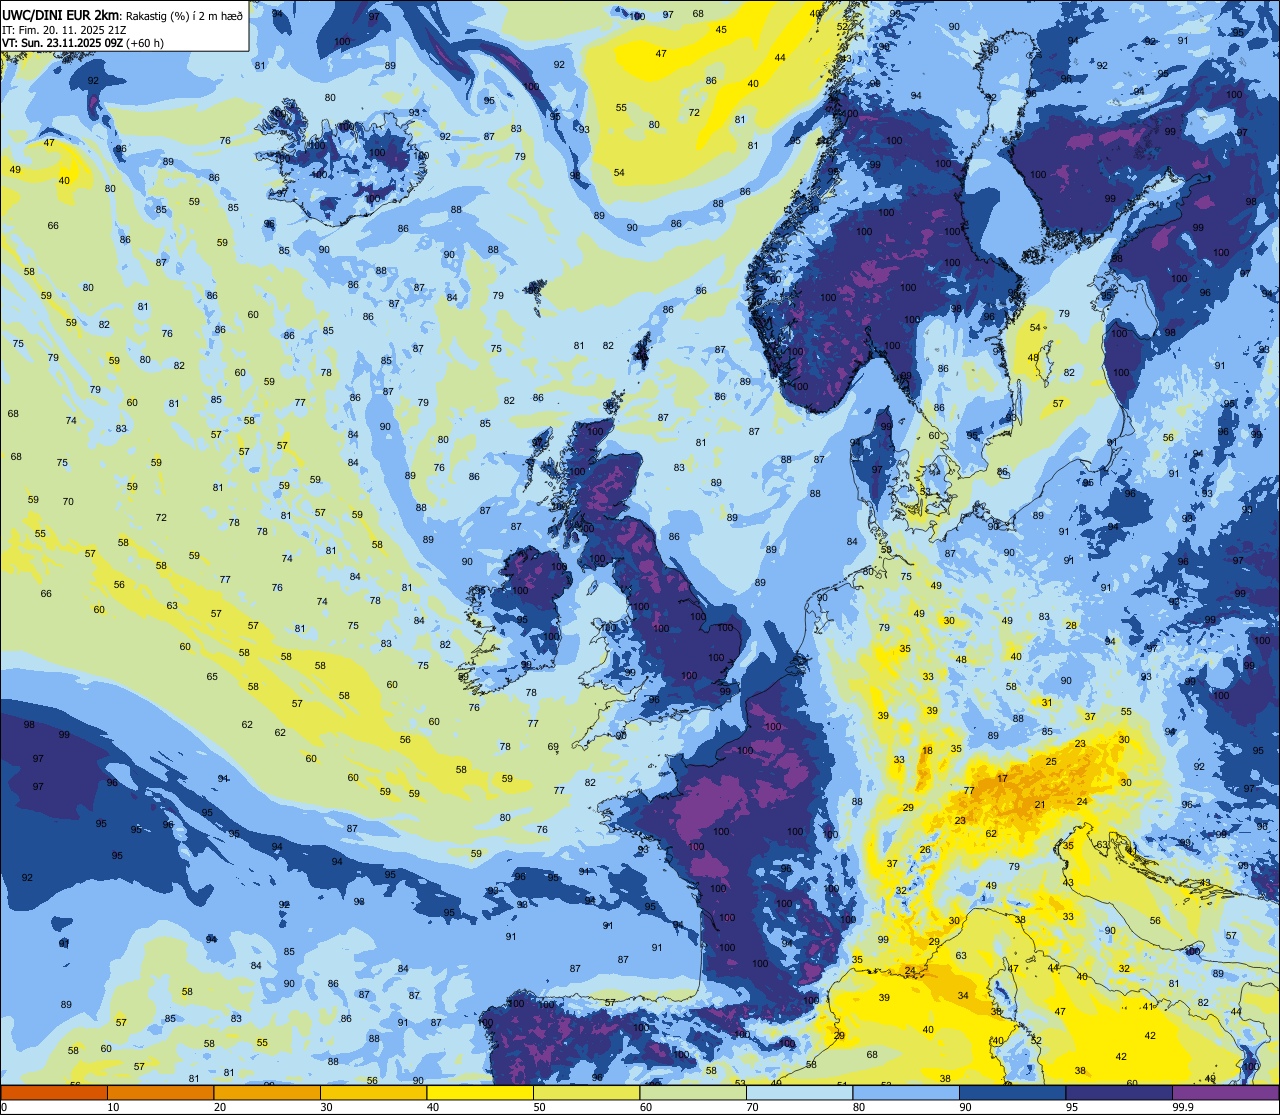
Task: Click the "VT: Sun. 23.11.2025 09Z (+60 h)" line
Action: 83,43
